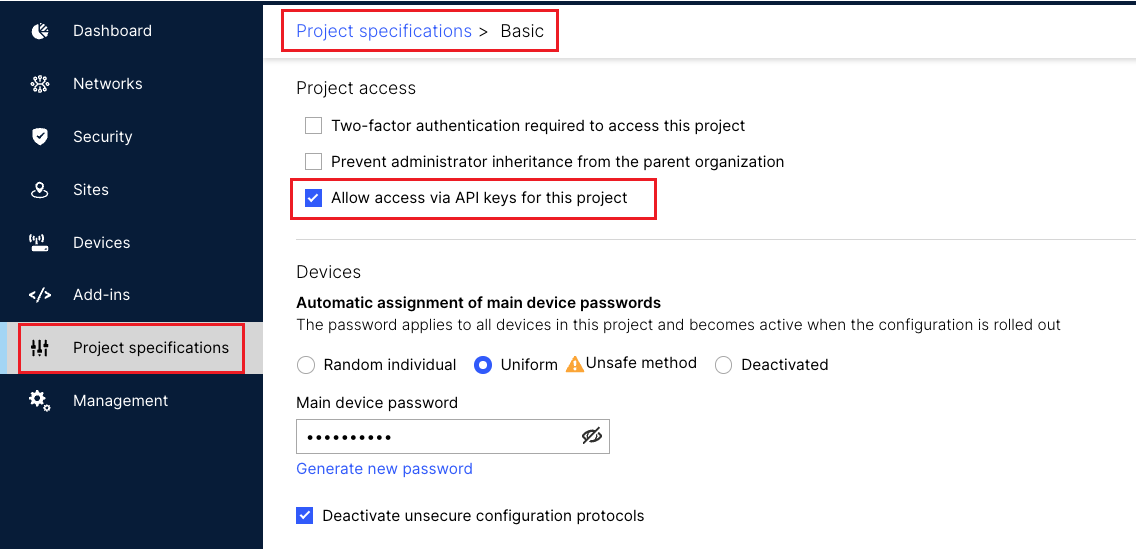
Task: Click Generate new password link
Action: (384, 469)
